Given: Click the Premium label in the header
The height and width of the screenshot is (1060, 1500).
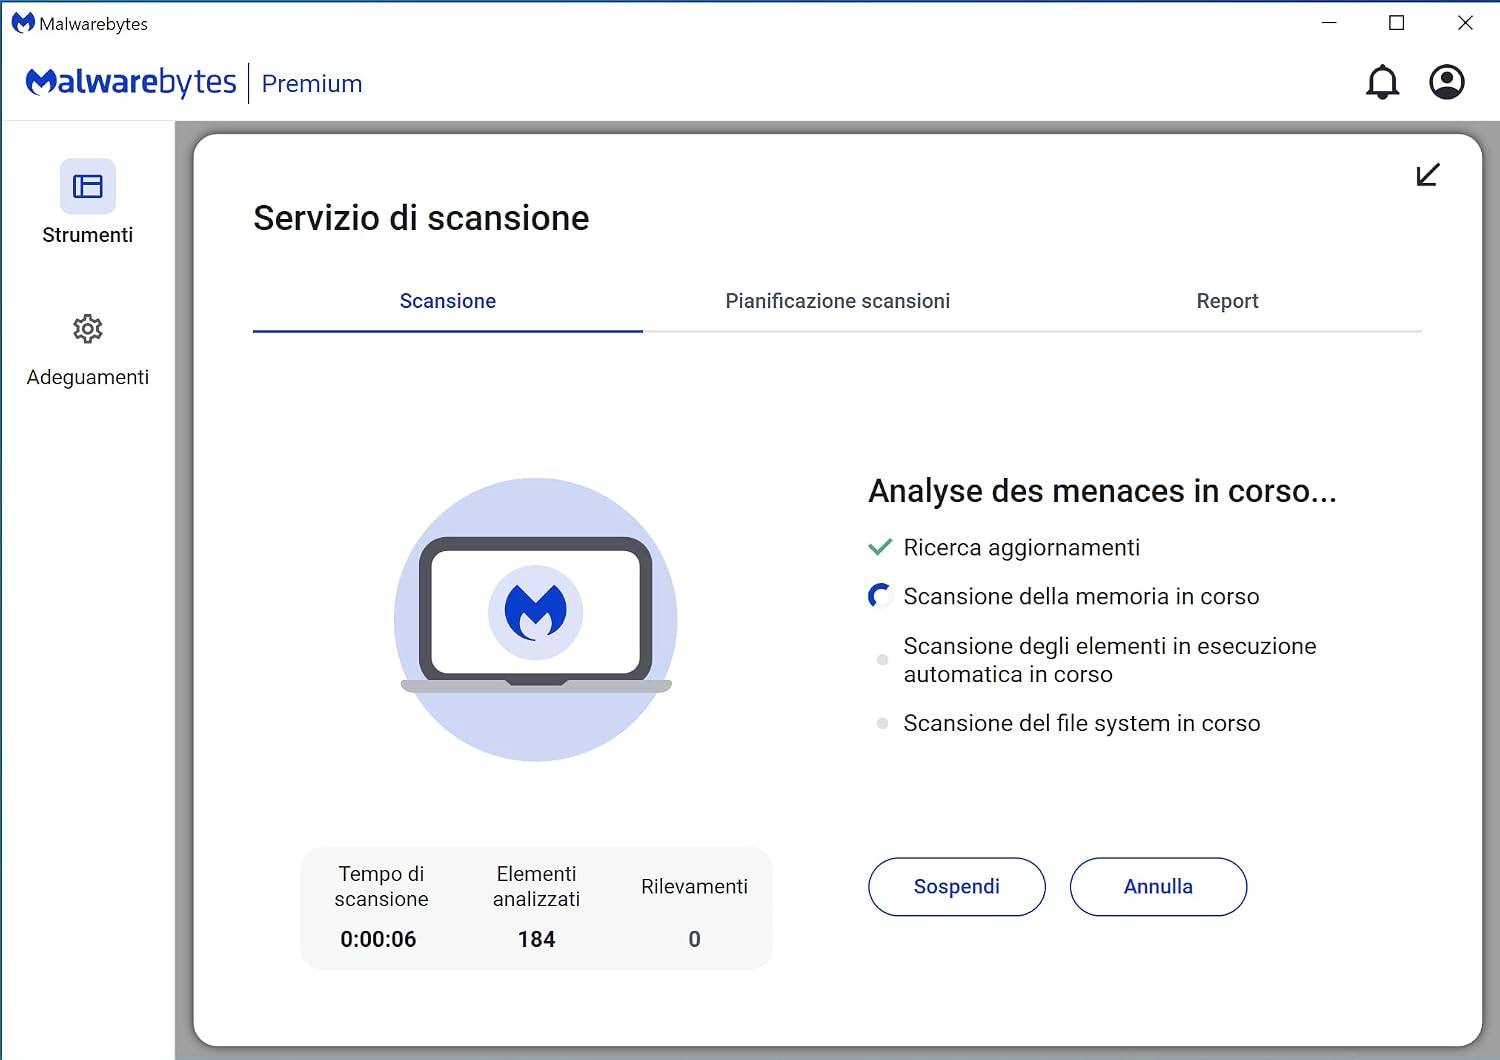Looking at the screenshot, I should click(x=312, y=83).
